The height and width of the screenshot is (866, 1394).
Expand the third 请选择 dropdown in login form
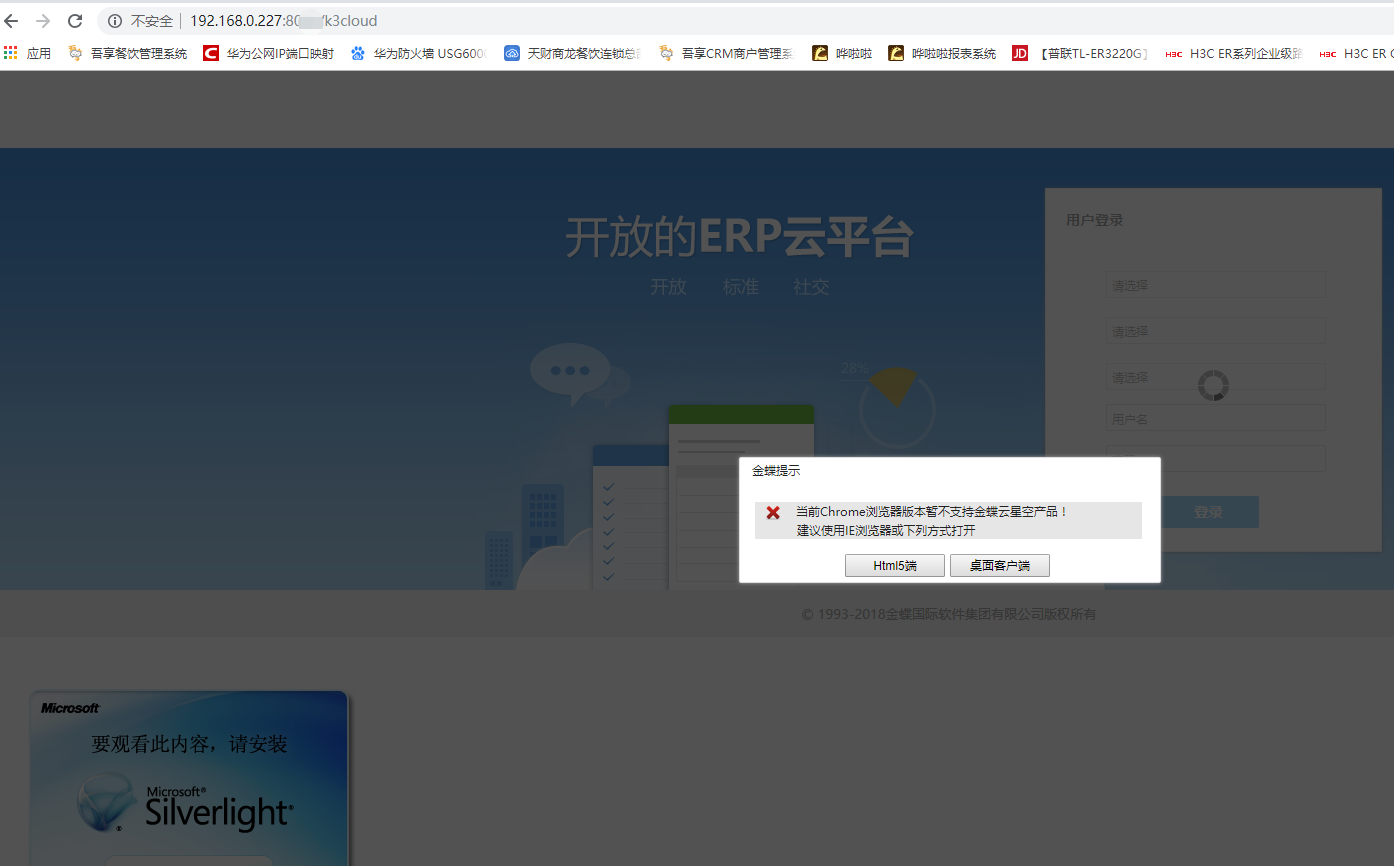pos(1215,377)
